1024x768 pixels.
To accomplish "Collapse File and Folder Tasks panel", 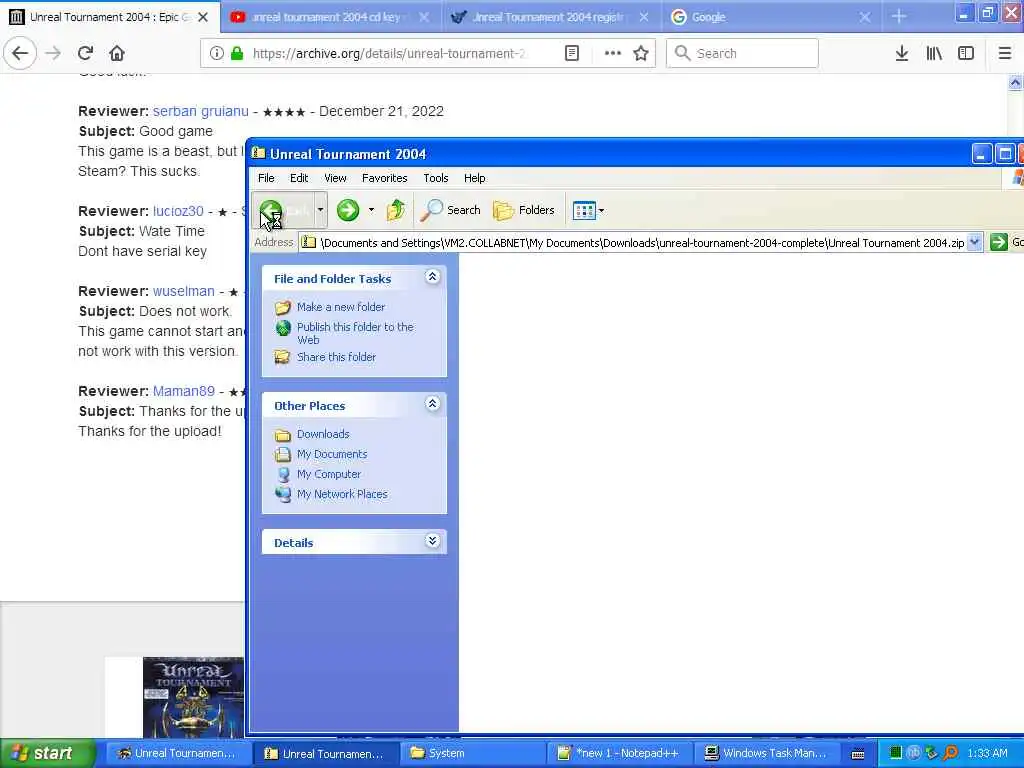I will (432, 277).
